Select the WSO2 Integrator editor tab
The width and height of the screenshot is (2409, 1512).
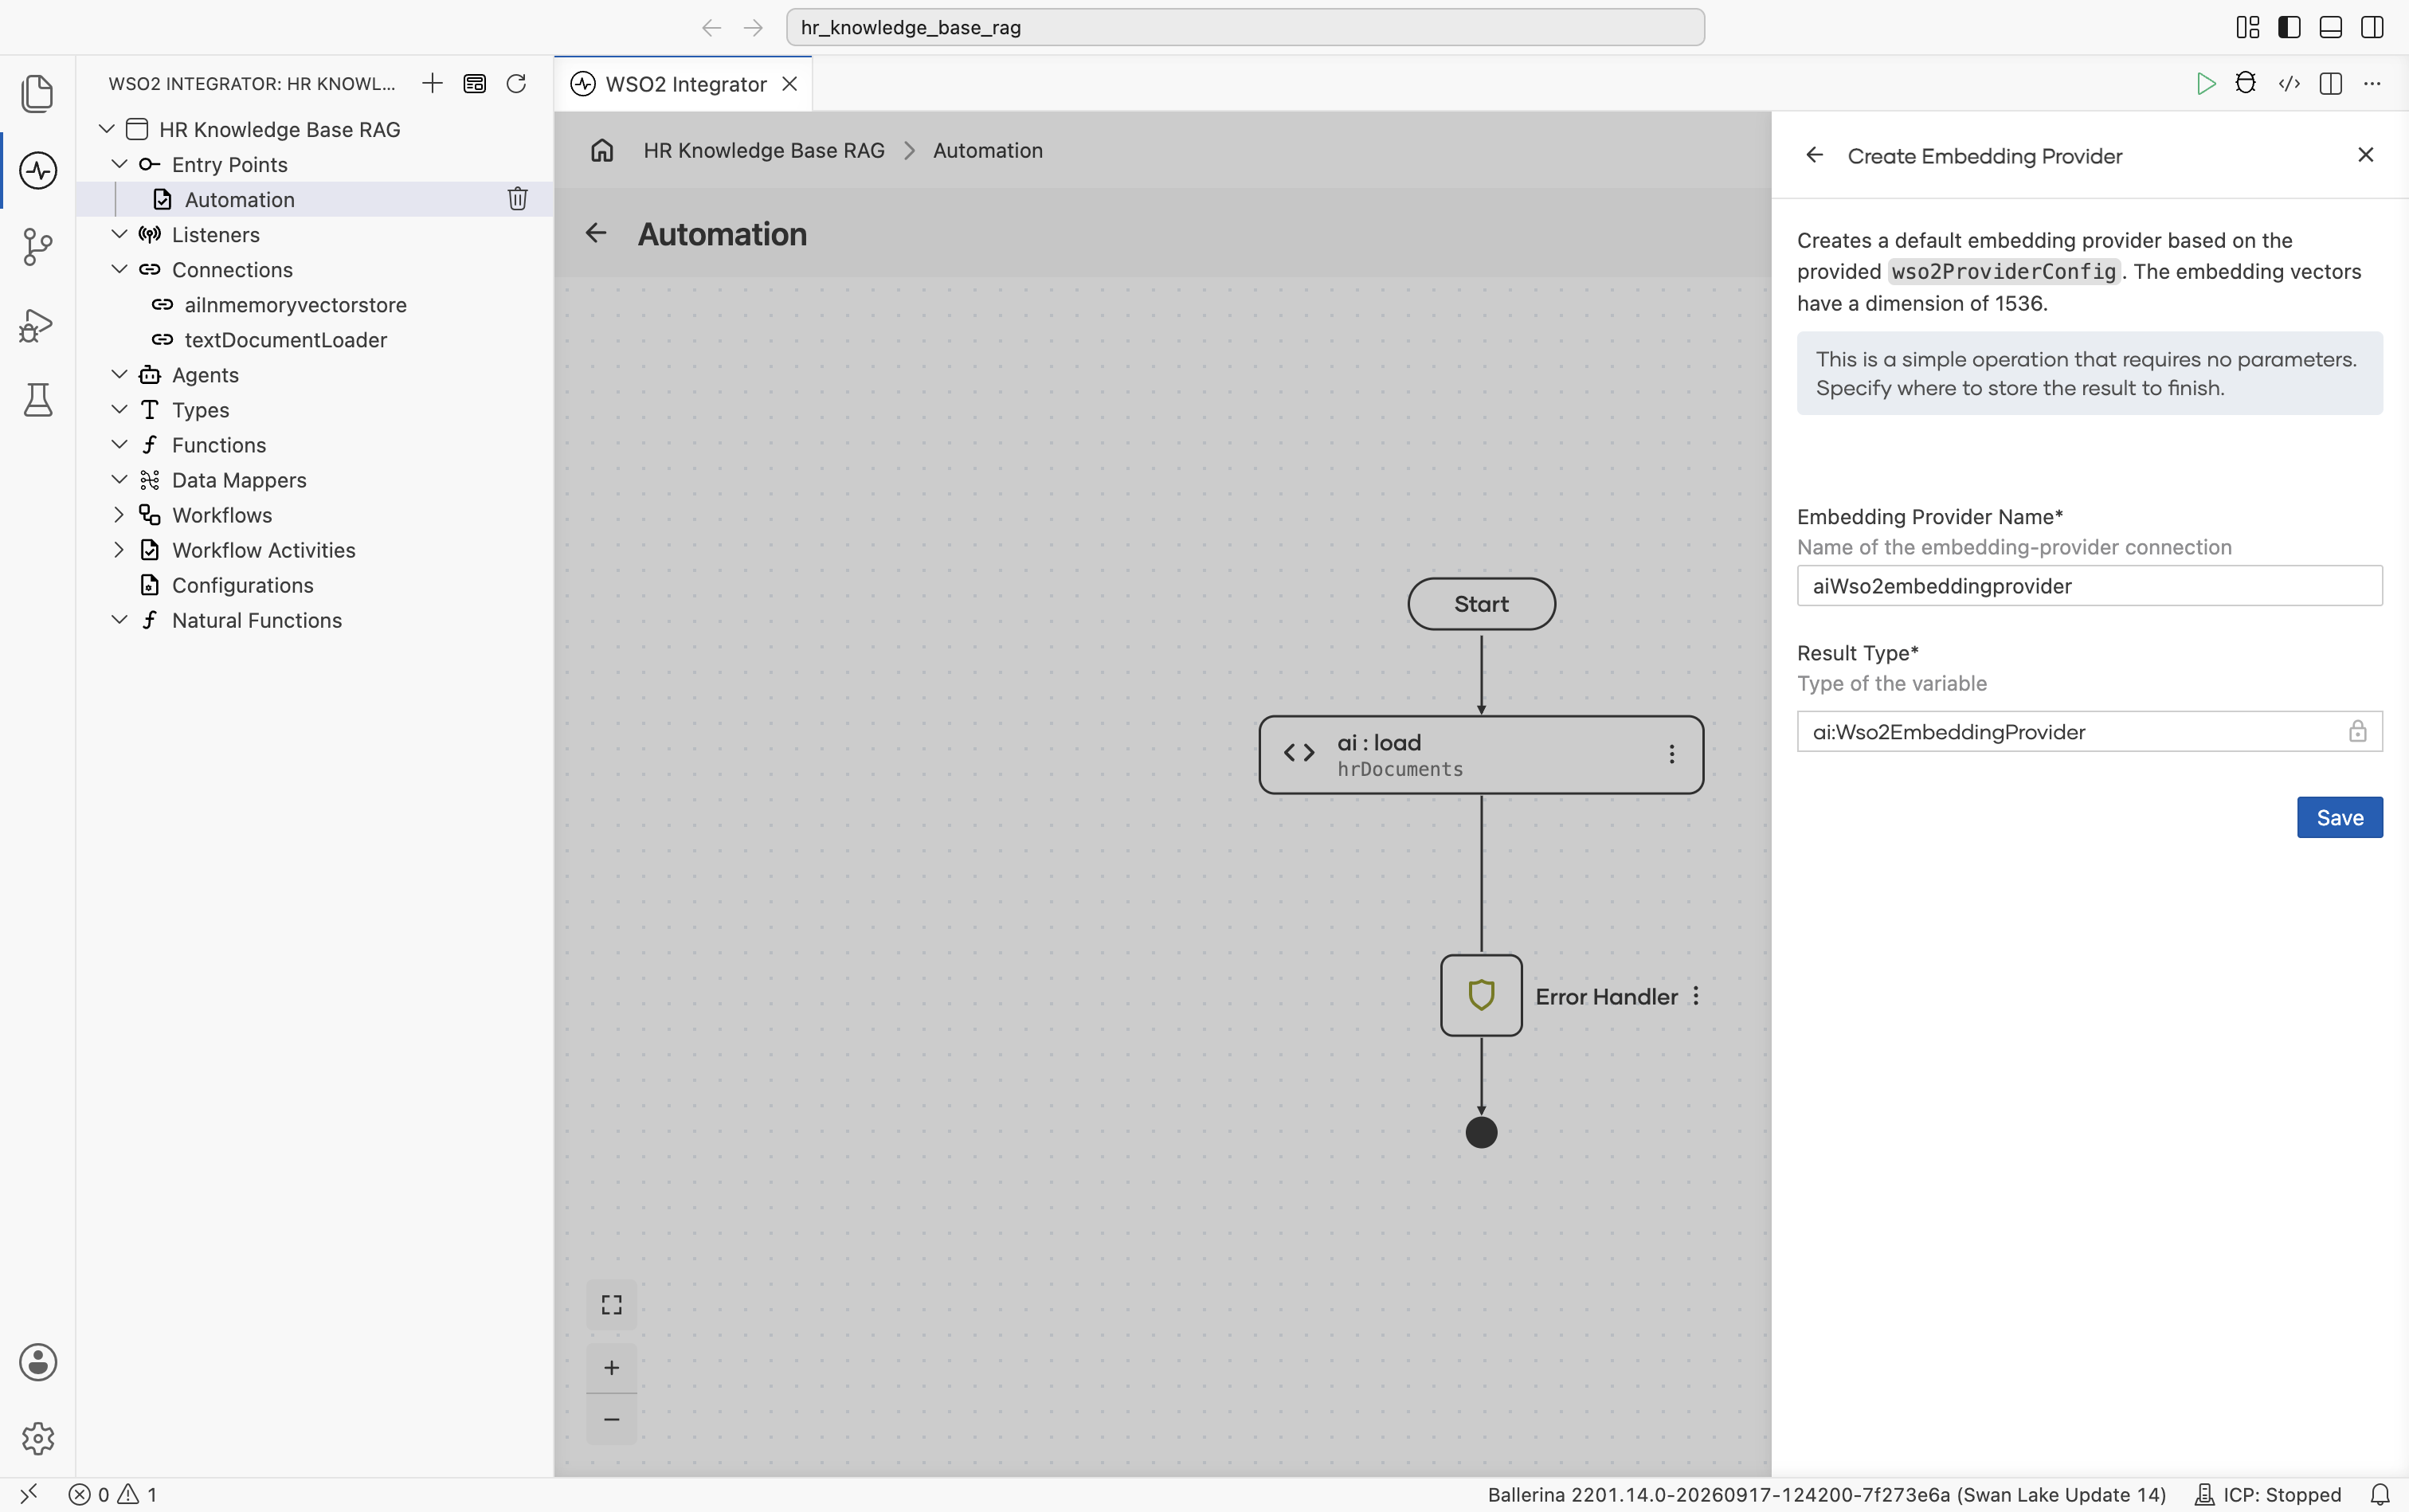684,84
